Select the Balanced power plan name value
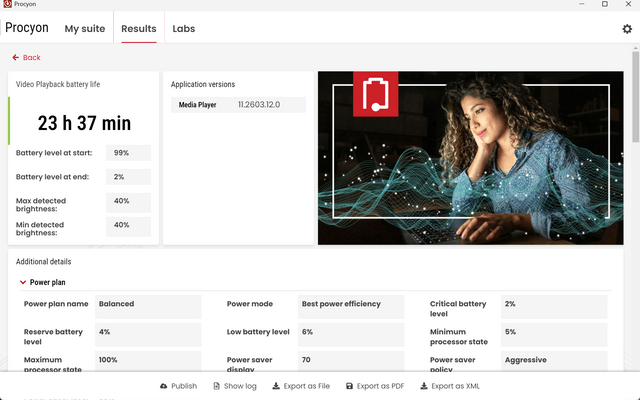The height and width of the screenshot is (400, 640). 148,307
